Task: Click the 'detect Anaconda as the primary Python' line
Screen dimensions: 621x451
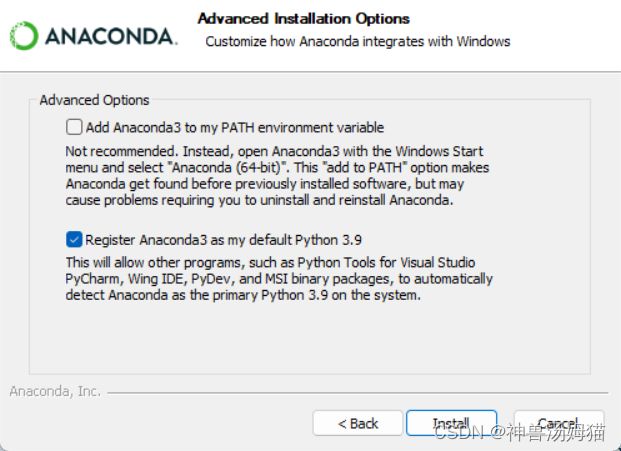Action: pyautogui.click(x=243, y=295)
